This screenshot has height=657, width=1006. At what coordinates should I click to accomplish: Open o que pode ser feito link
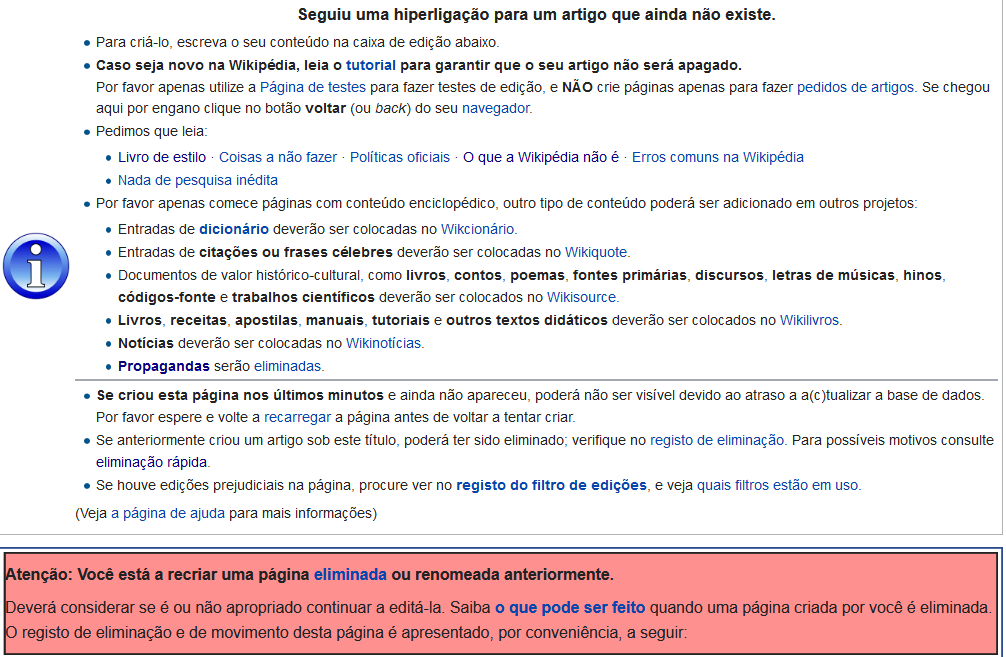tap(570, 608)
